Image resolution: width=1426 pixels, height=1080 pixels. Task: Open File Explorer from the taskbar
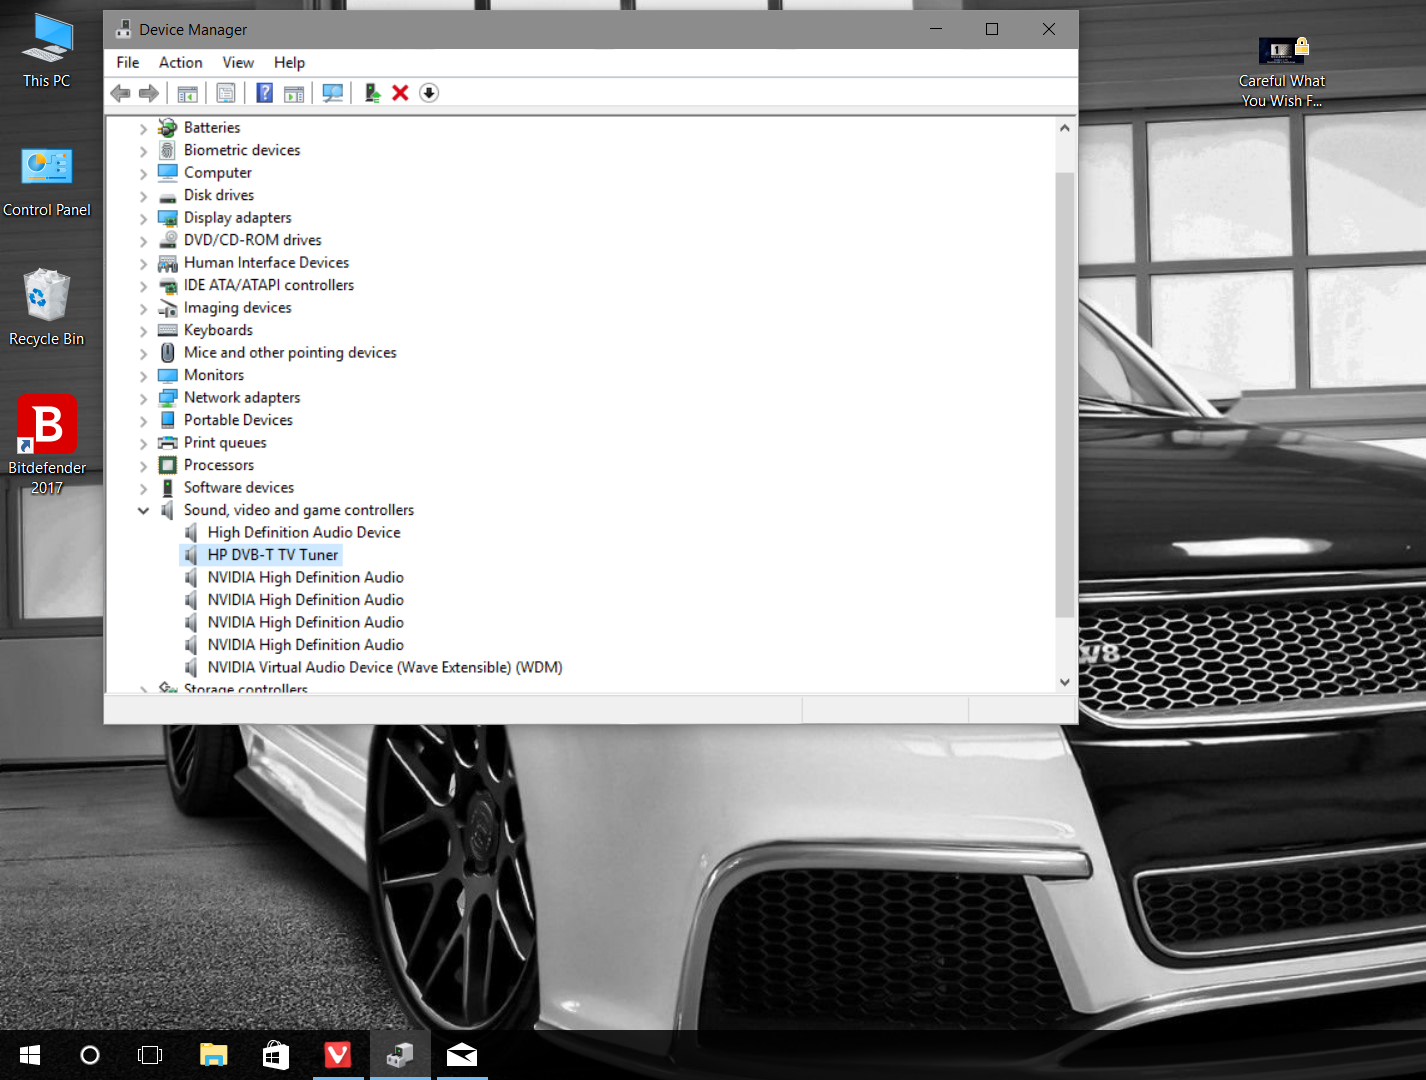point(213,1055)
